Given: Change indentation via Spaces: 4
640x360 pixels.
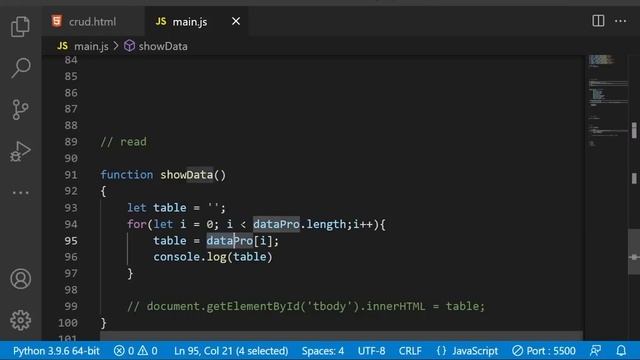Looking at the screenshot, I should [322, 351].
